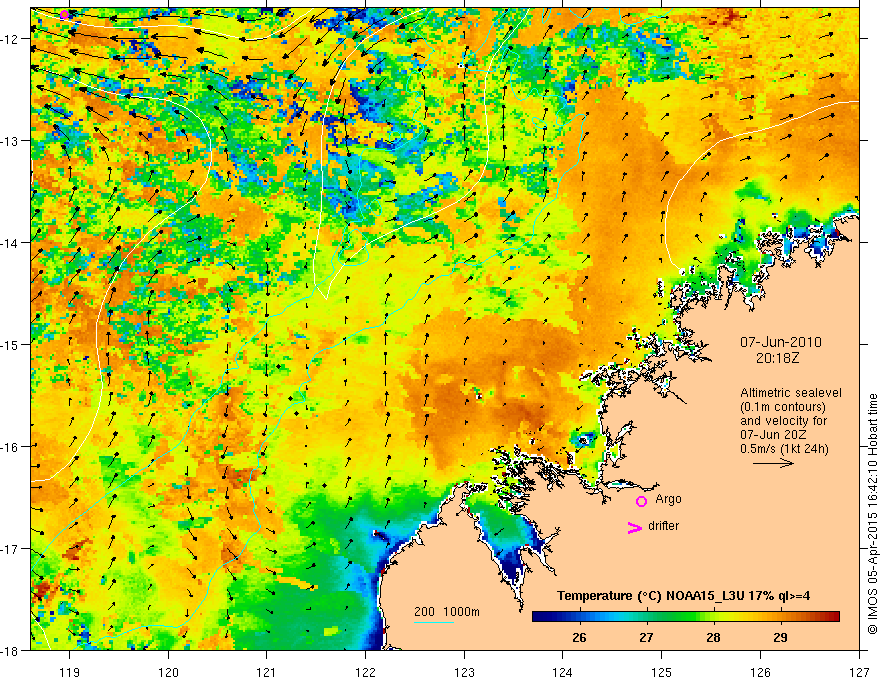Click longitude label 119 on bottom axis
The image size is (880, 680).
point(69,672)
